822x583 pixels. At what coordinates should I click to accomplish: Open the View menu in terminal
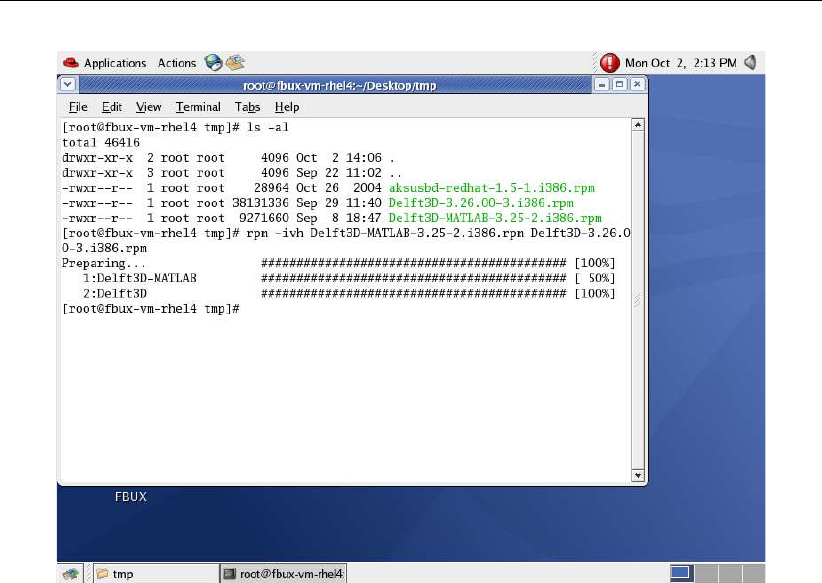click(148, 107)
